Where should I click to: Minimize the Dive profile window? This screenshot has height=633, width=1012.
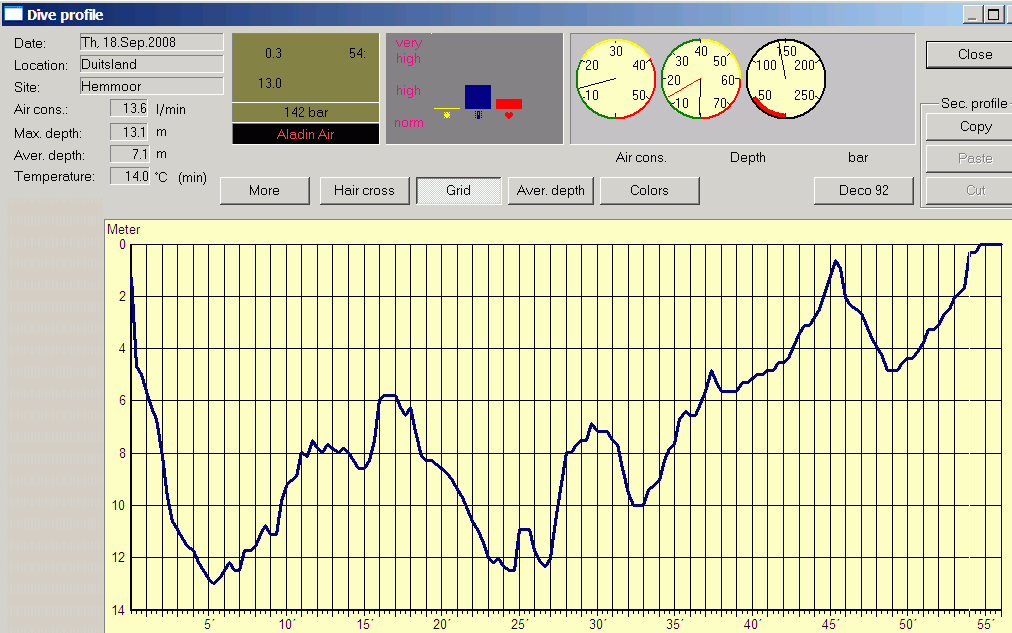point(973,14)
